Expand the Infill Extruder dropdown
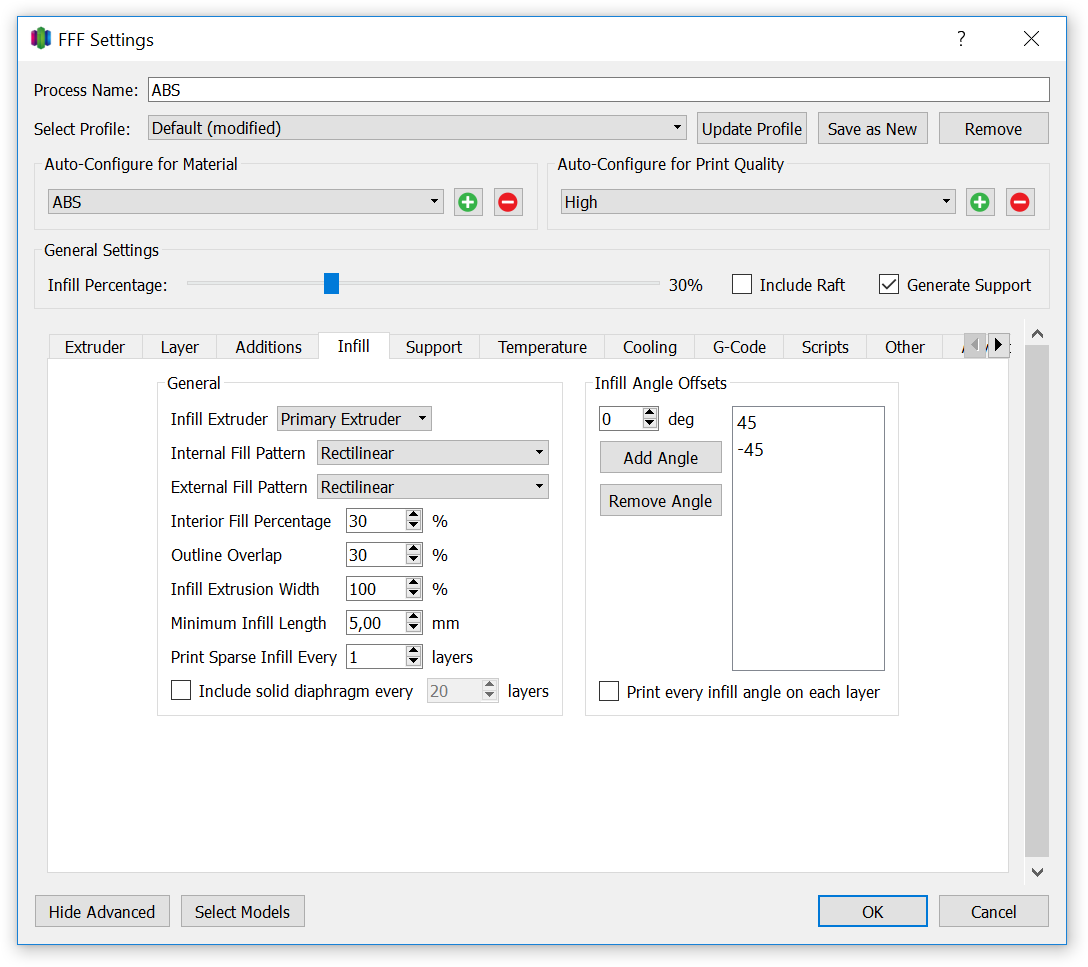1088x967 pixels. point(354,419)
